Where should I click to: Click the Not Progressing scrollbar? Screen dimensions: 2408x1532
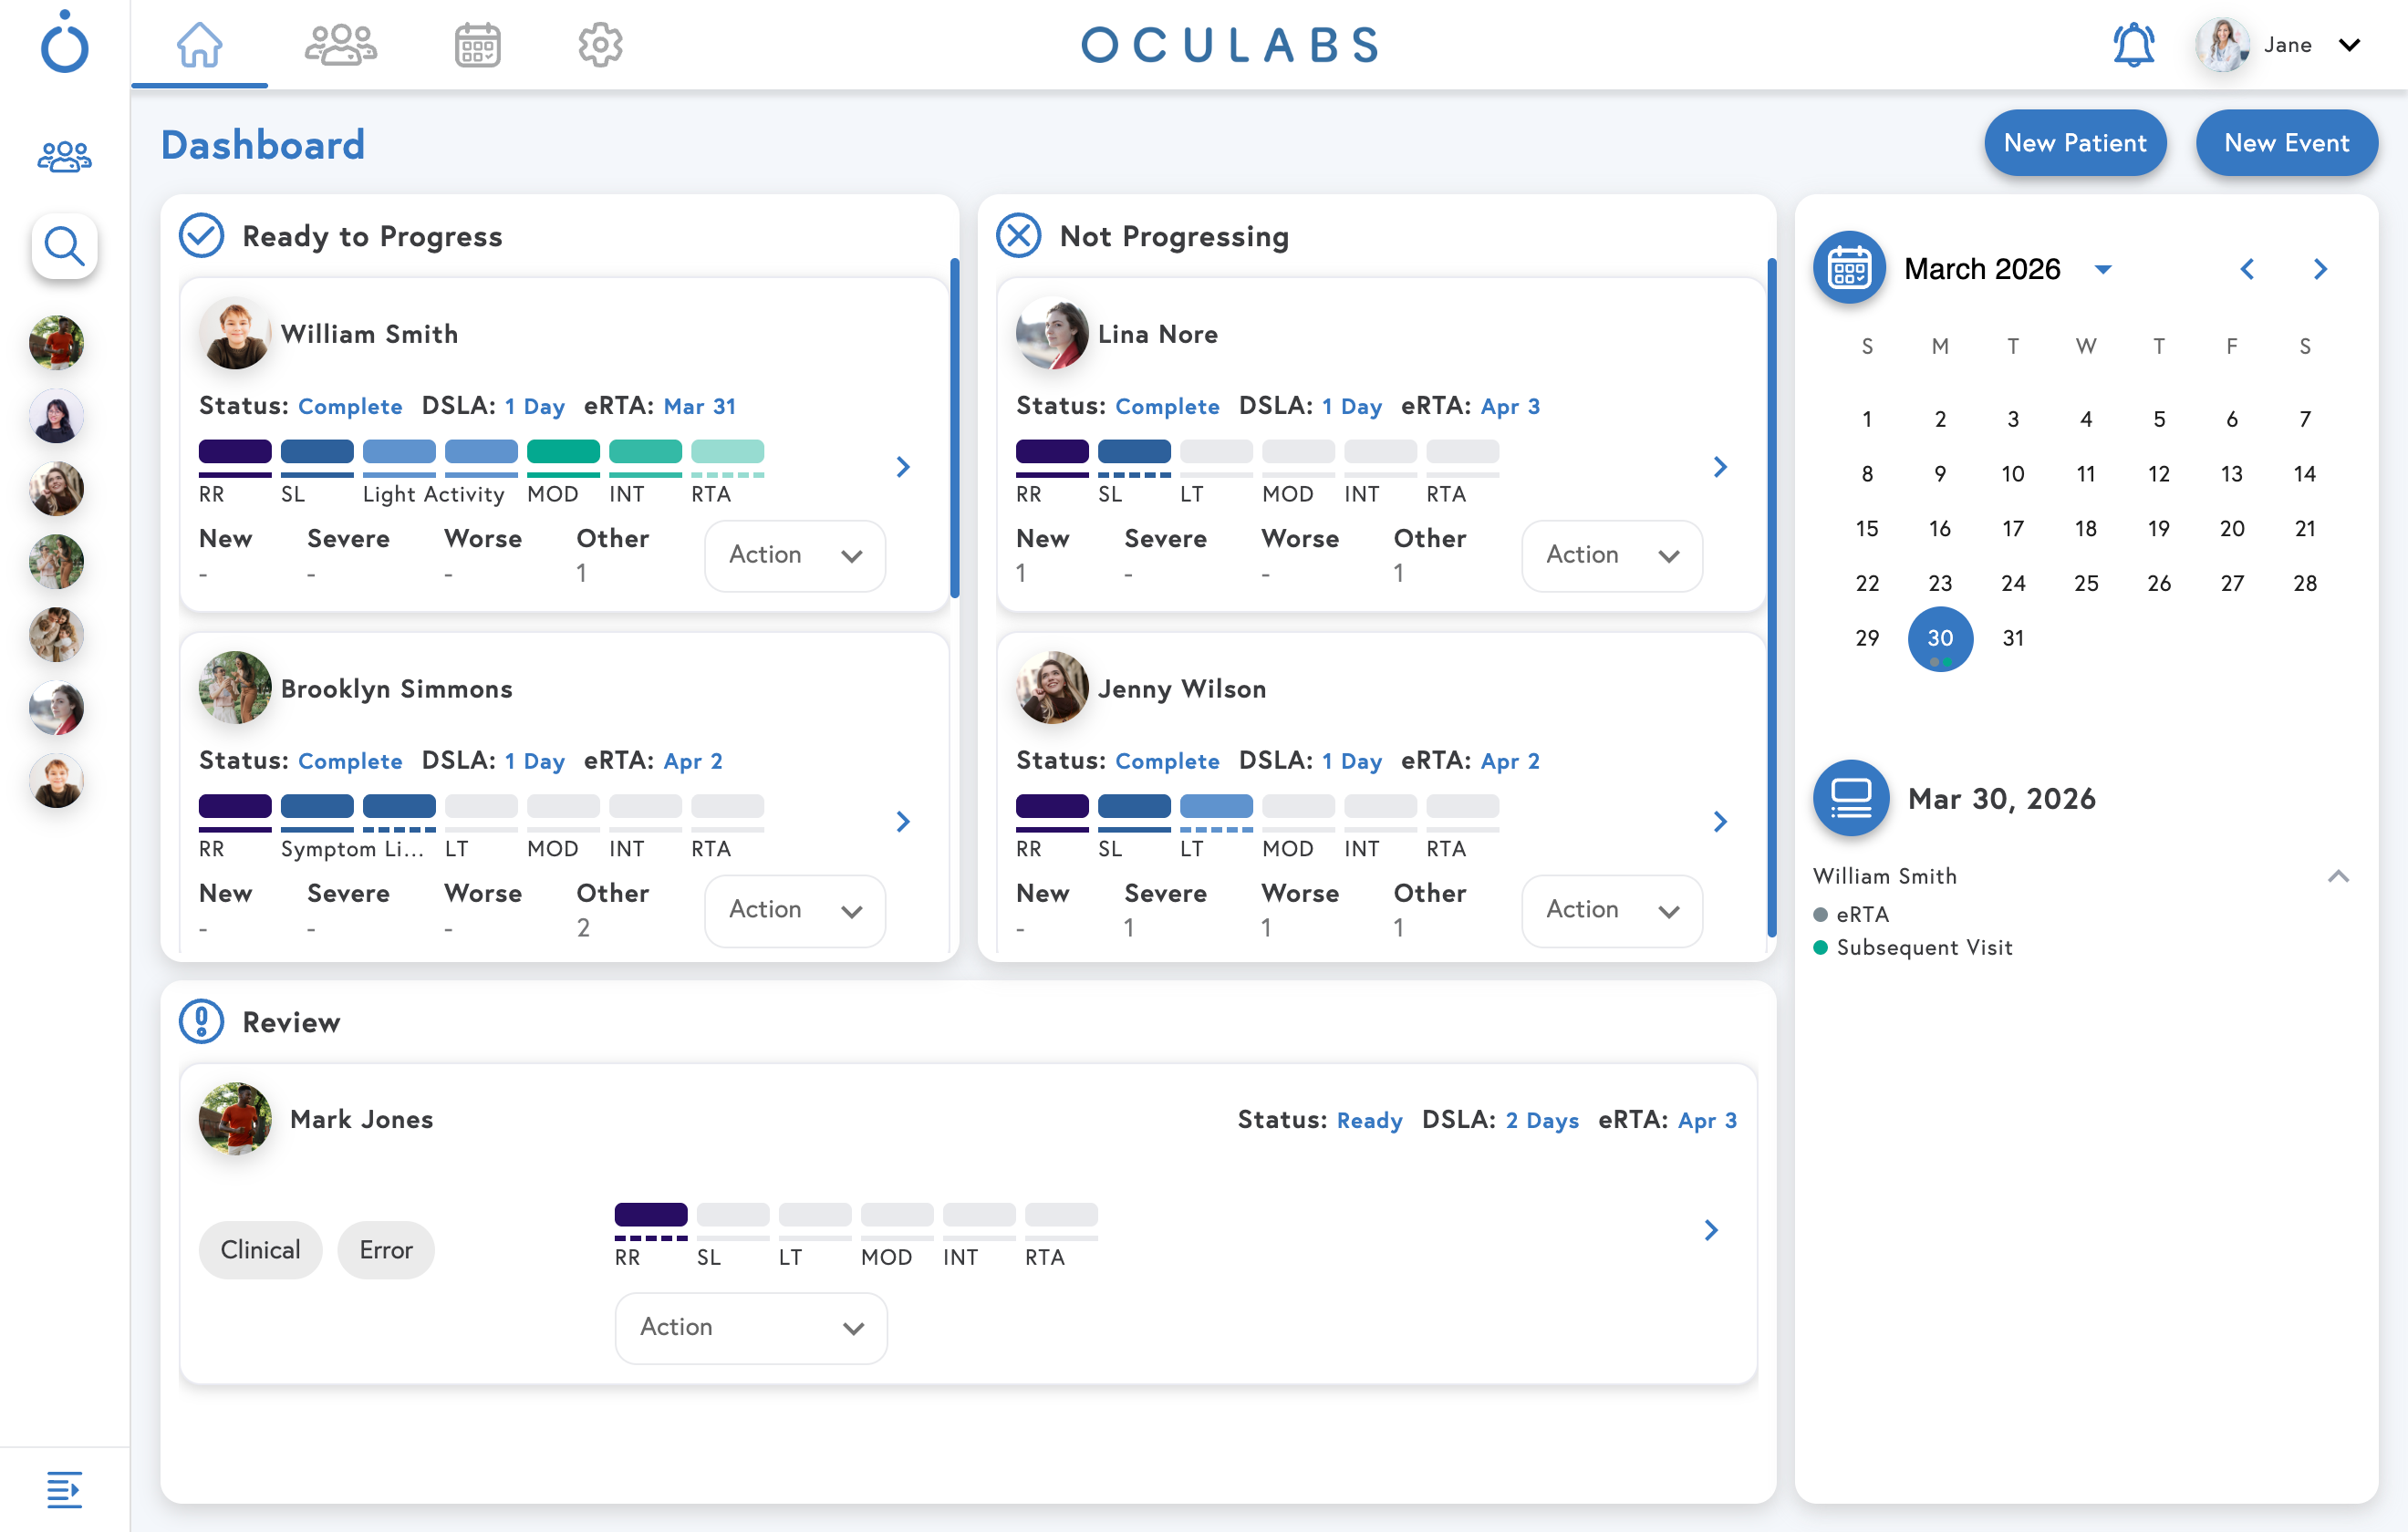point(1772,597)
